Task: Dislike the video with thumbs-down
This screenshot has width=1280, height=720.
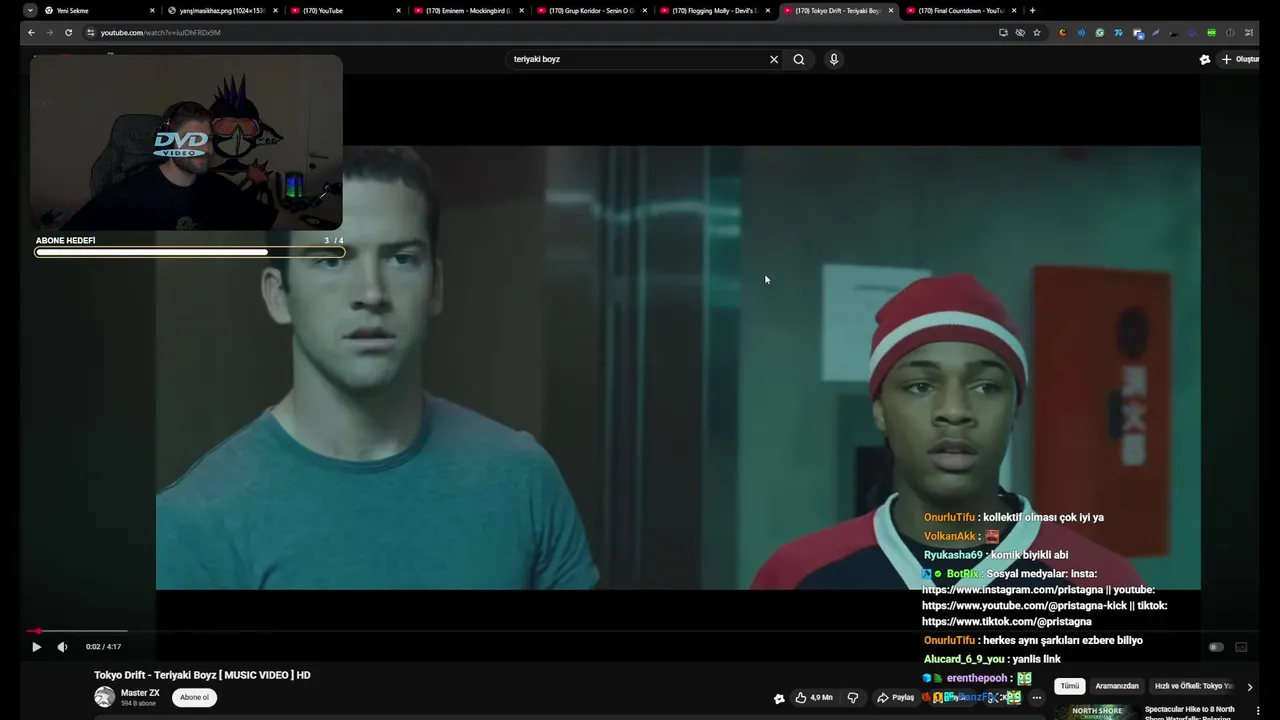Action: (x=853, y=697)
